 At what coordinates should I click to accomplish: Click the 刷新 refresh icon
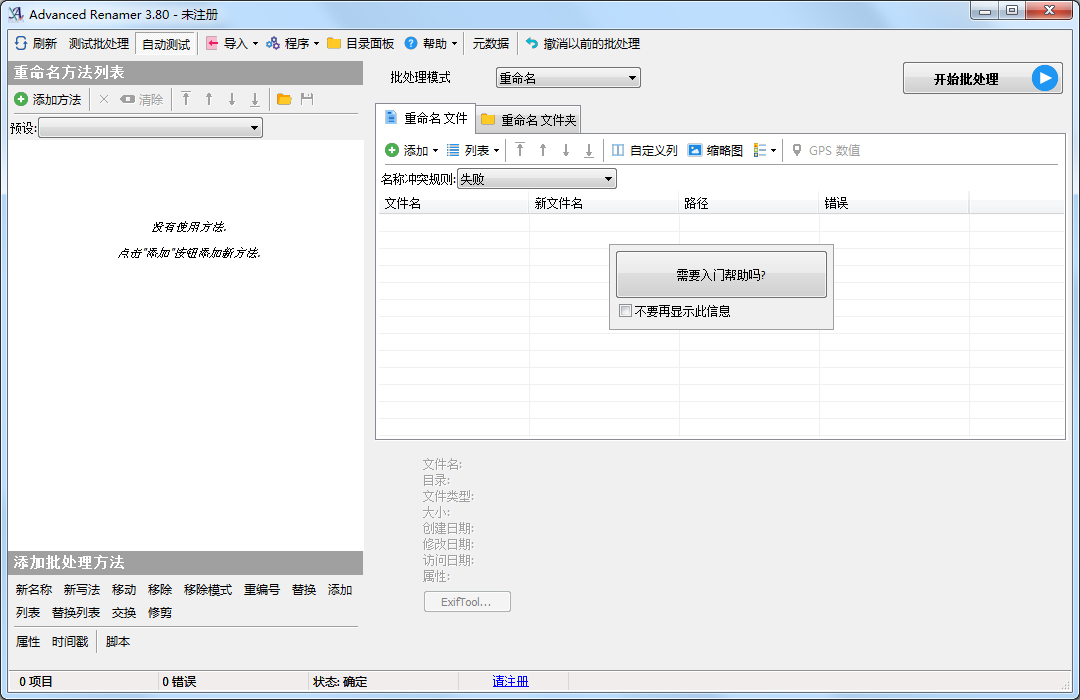click(x=20, y=44)
